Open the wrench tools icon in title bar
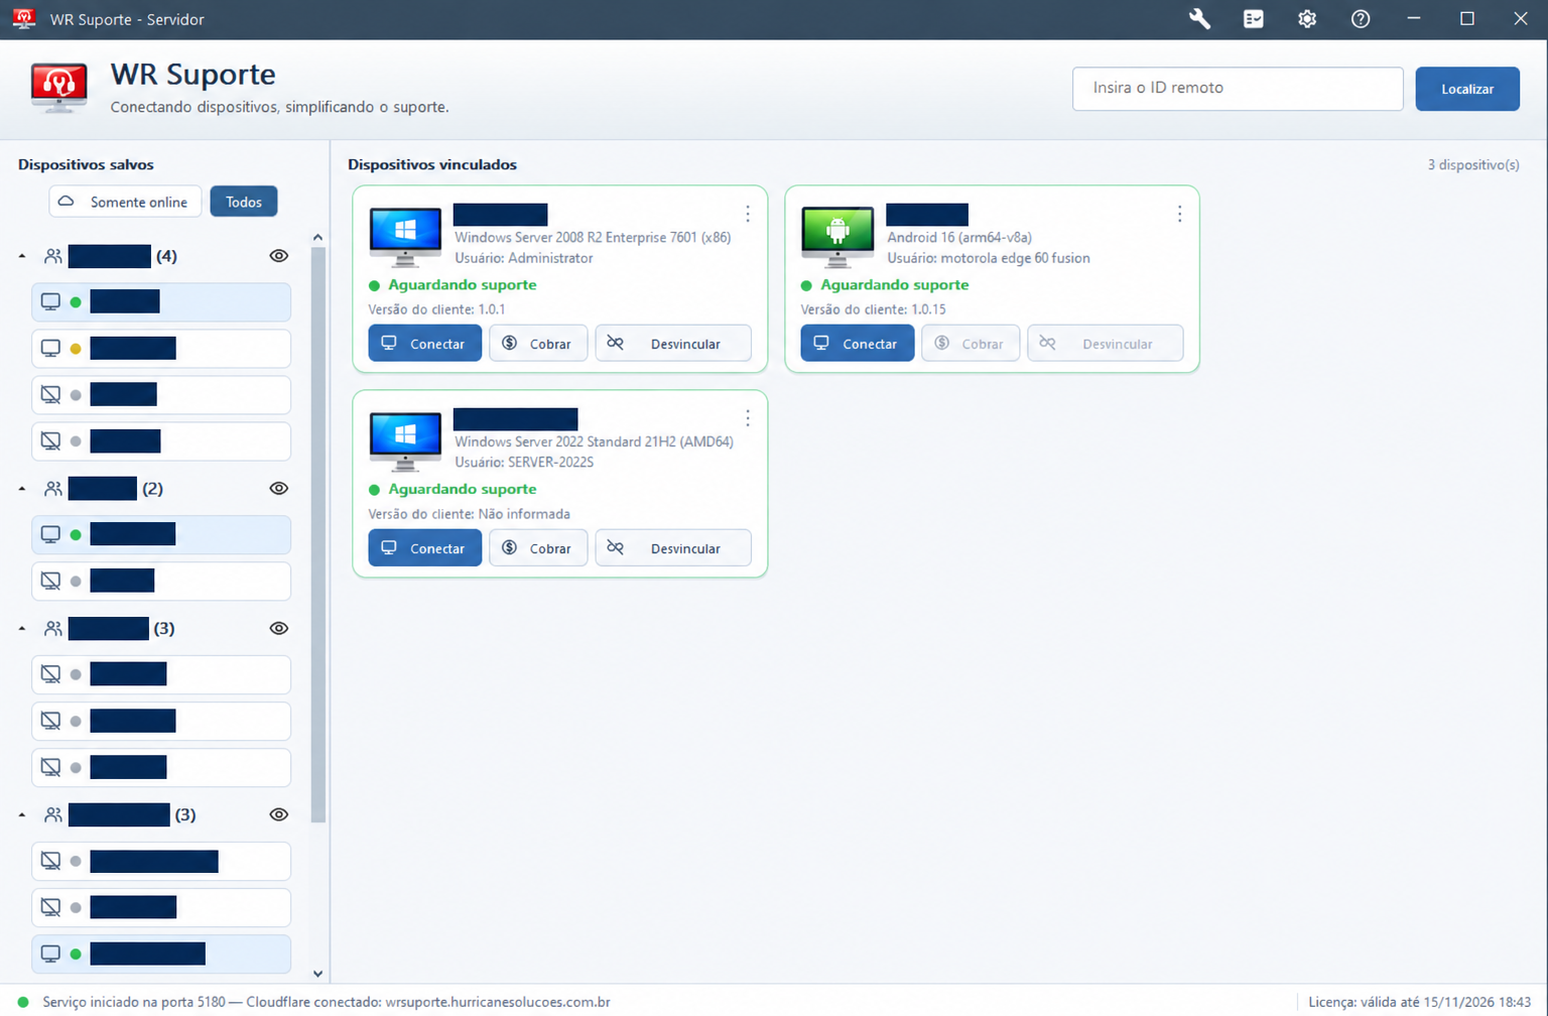This screenshot has width=1548, height=1016. 1199,19
